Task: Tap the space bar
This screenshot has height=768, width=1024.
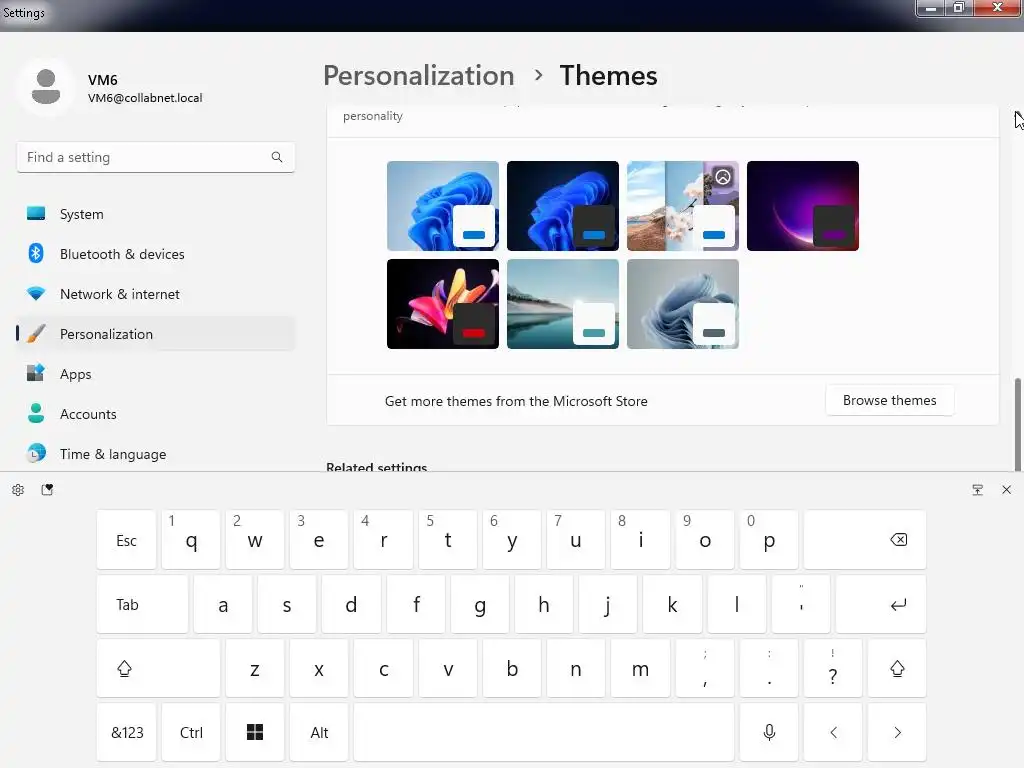Action: (x=544, y=732)
